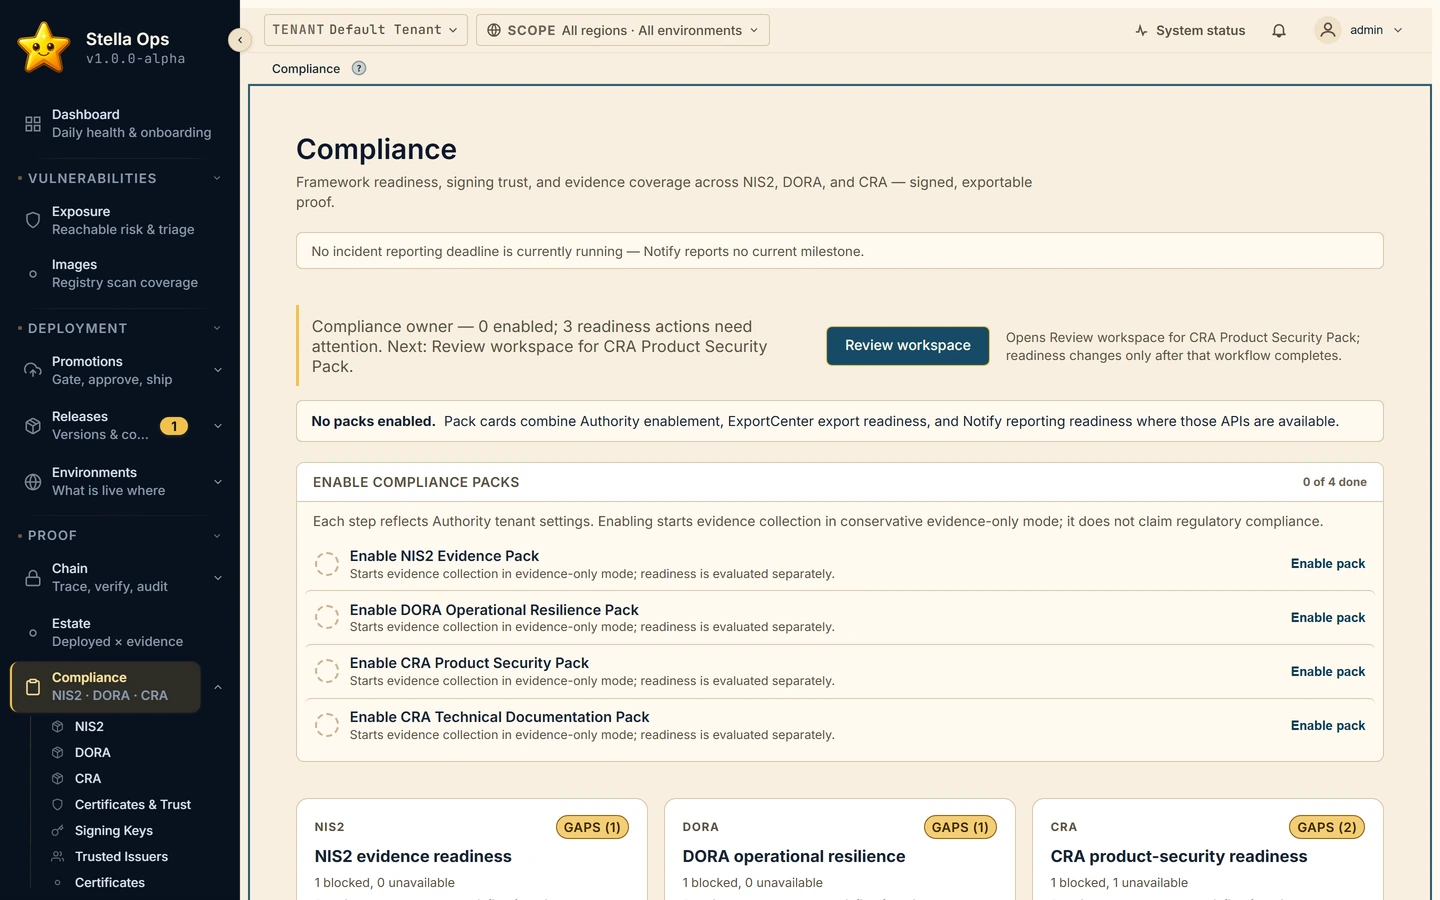
Task: Click 'Enable CRA Technical Documentation Pack' title
Action: click(x=499, y=717)
